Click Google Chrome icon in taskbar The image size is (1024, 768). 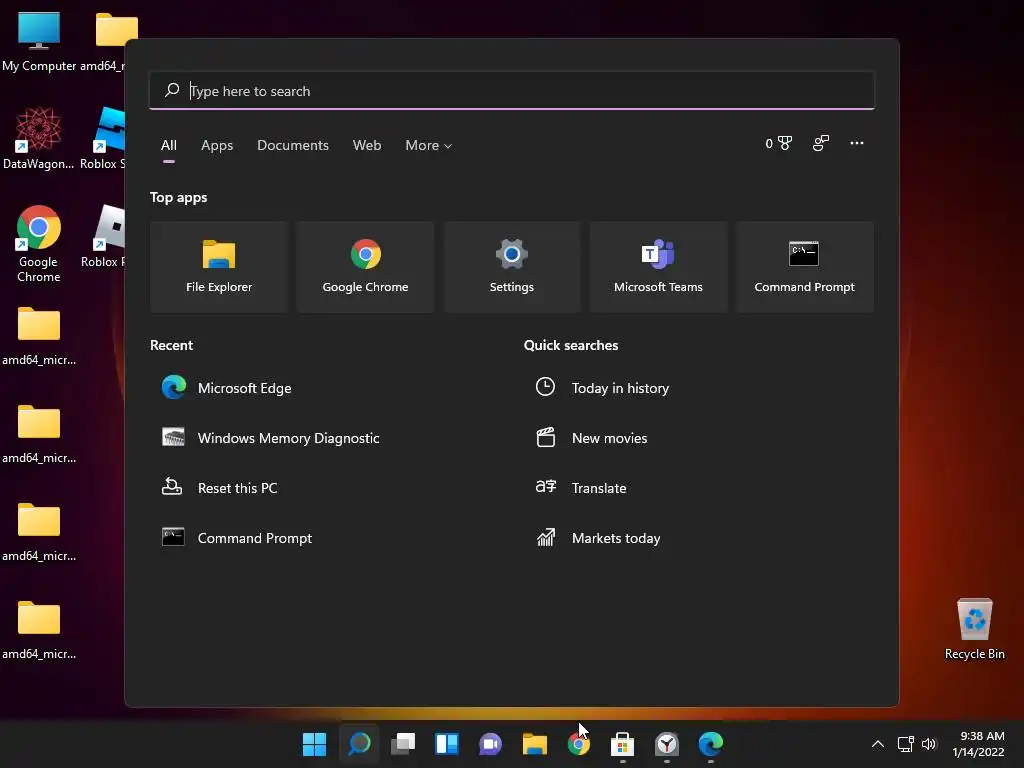pyautogui.click(x=579, y=744)
